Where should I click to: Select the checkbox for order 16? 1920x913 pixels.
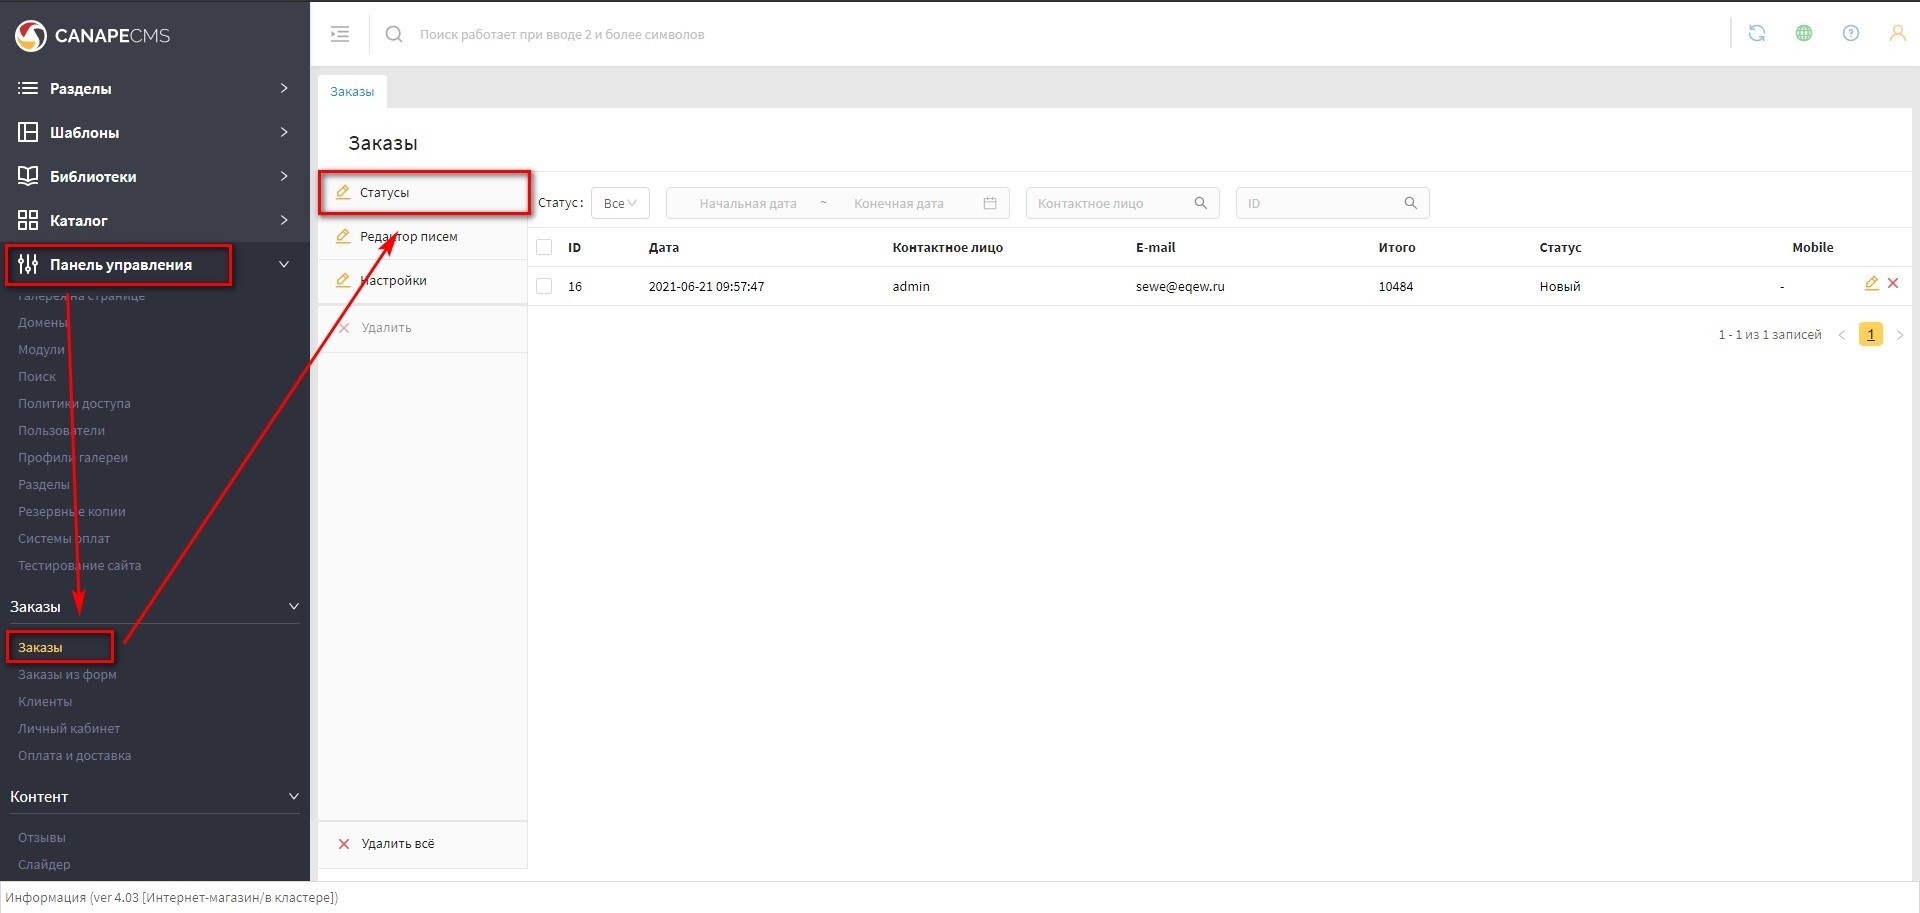point(544,286)
